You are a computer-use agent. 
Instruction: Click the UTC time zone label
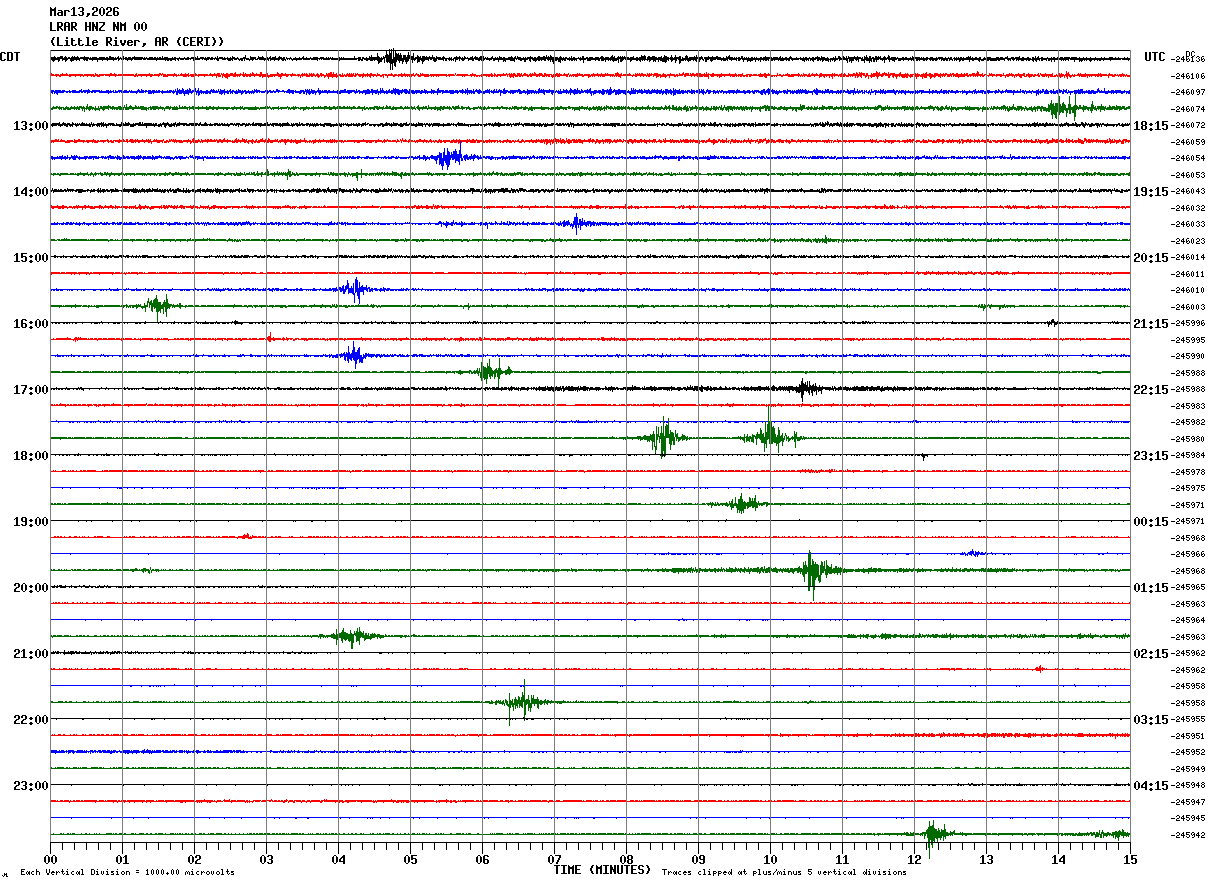[x=1155, y=57]
